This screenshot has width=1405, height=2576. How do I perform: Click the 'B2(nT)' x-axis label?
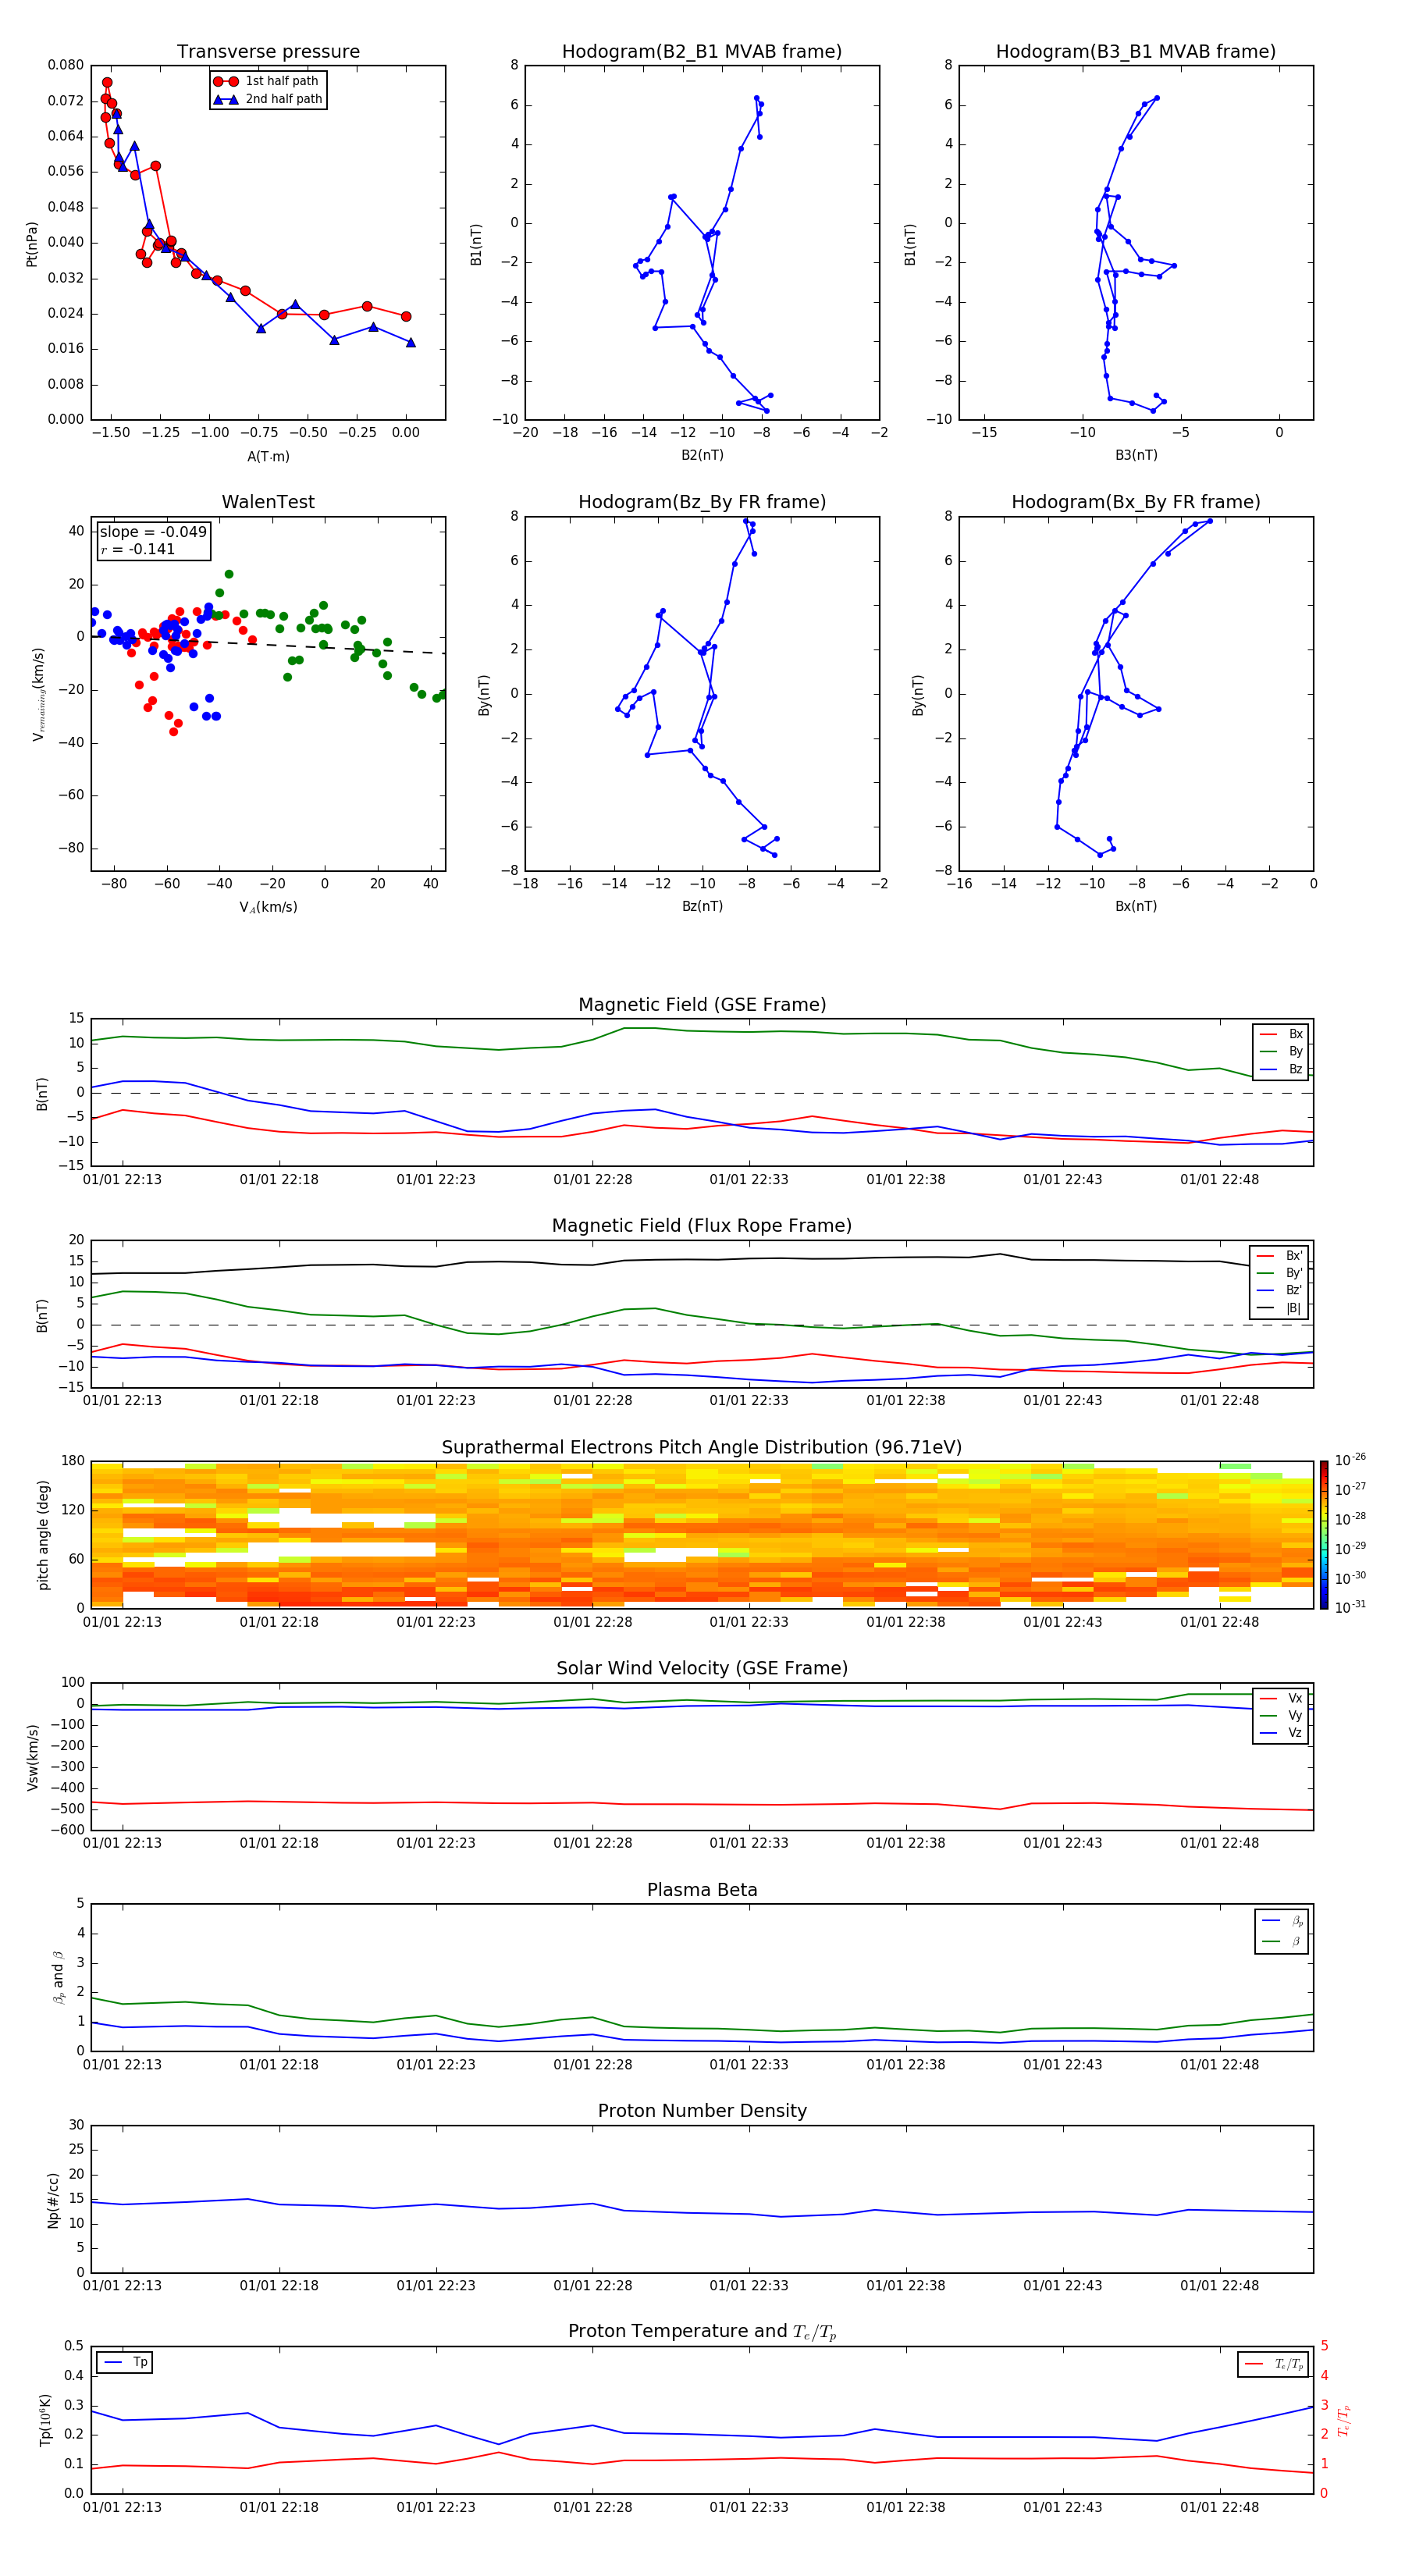tap(702, 455)
